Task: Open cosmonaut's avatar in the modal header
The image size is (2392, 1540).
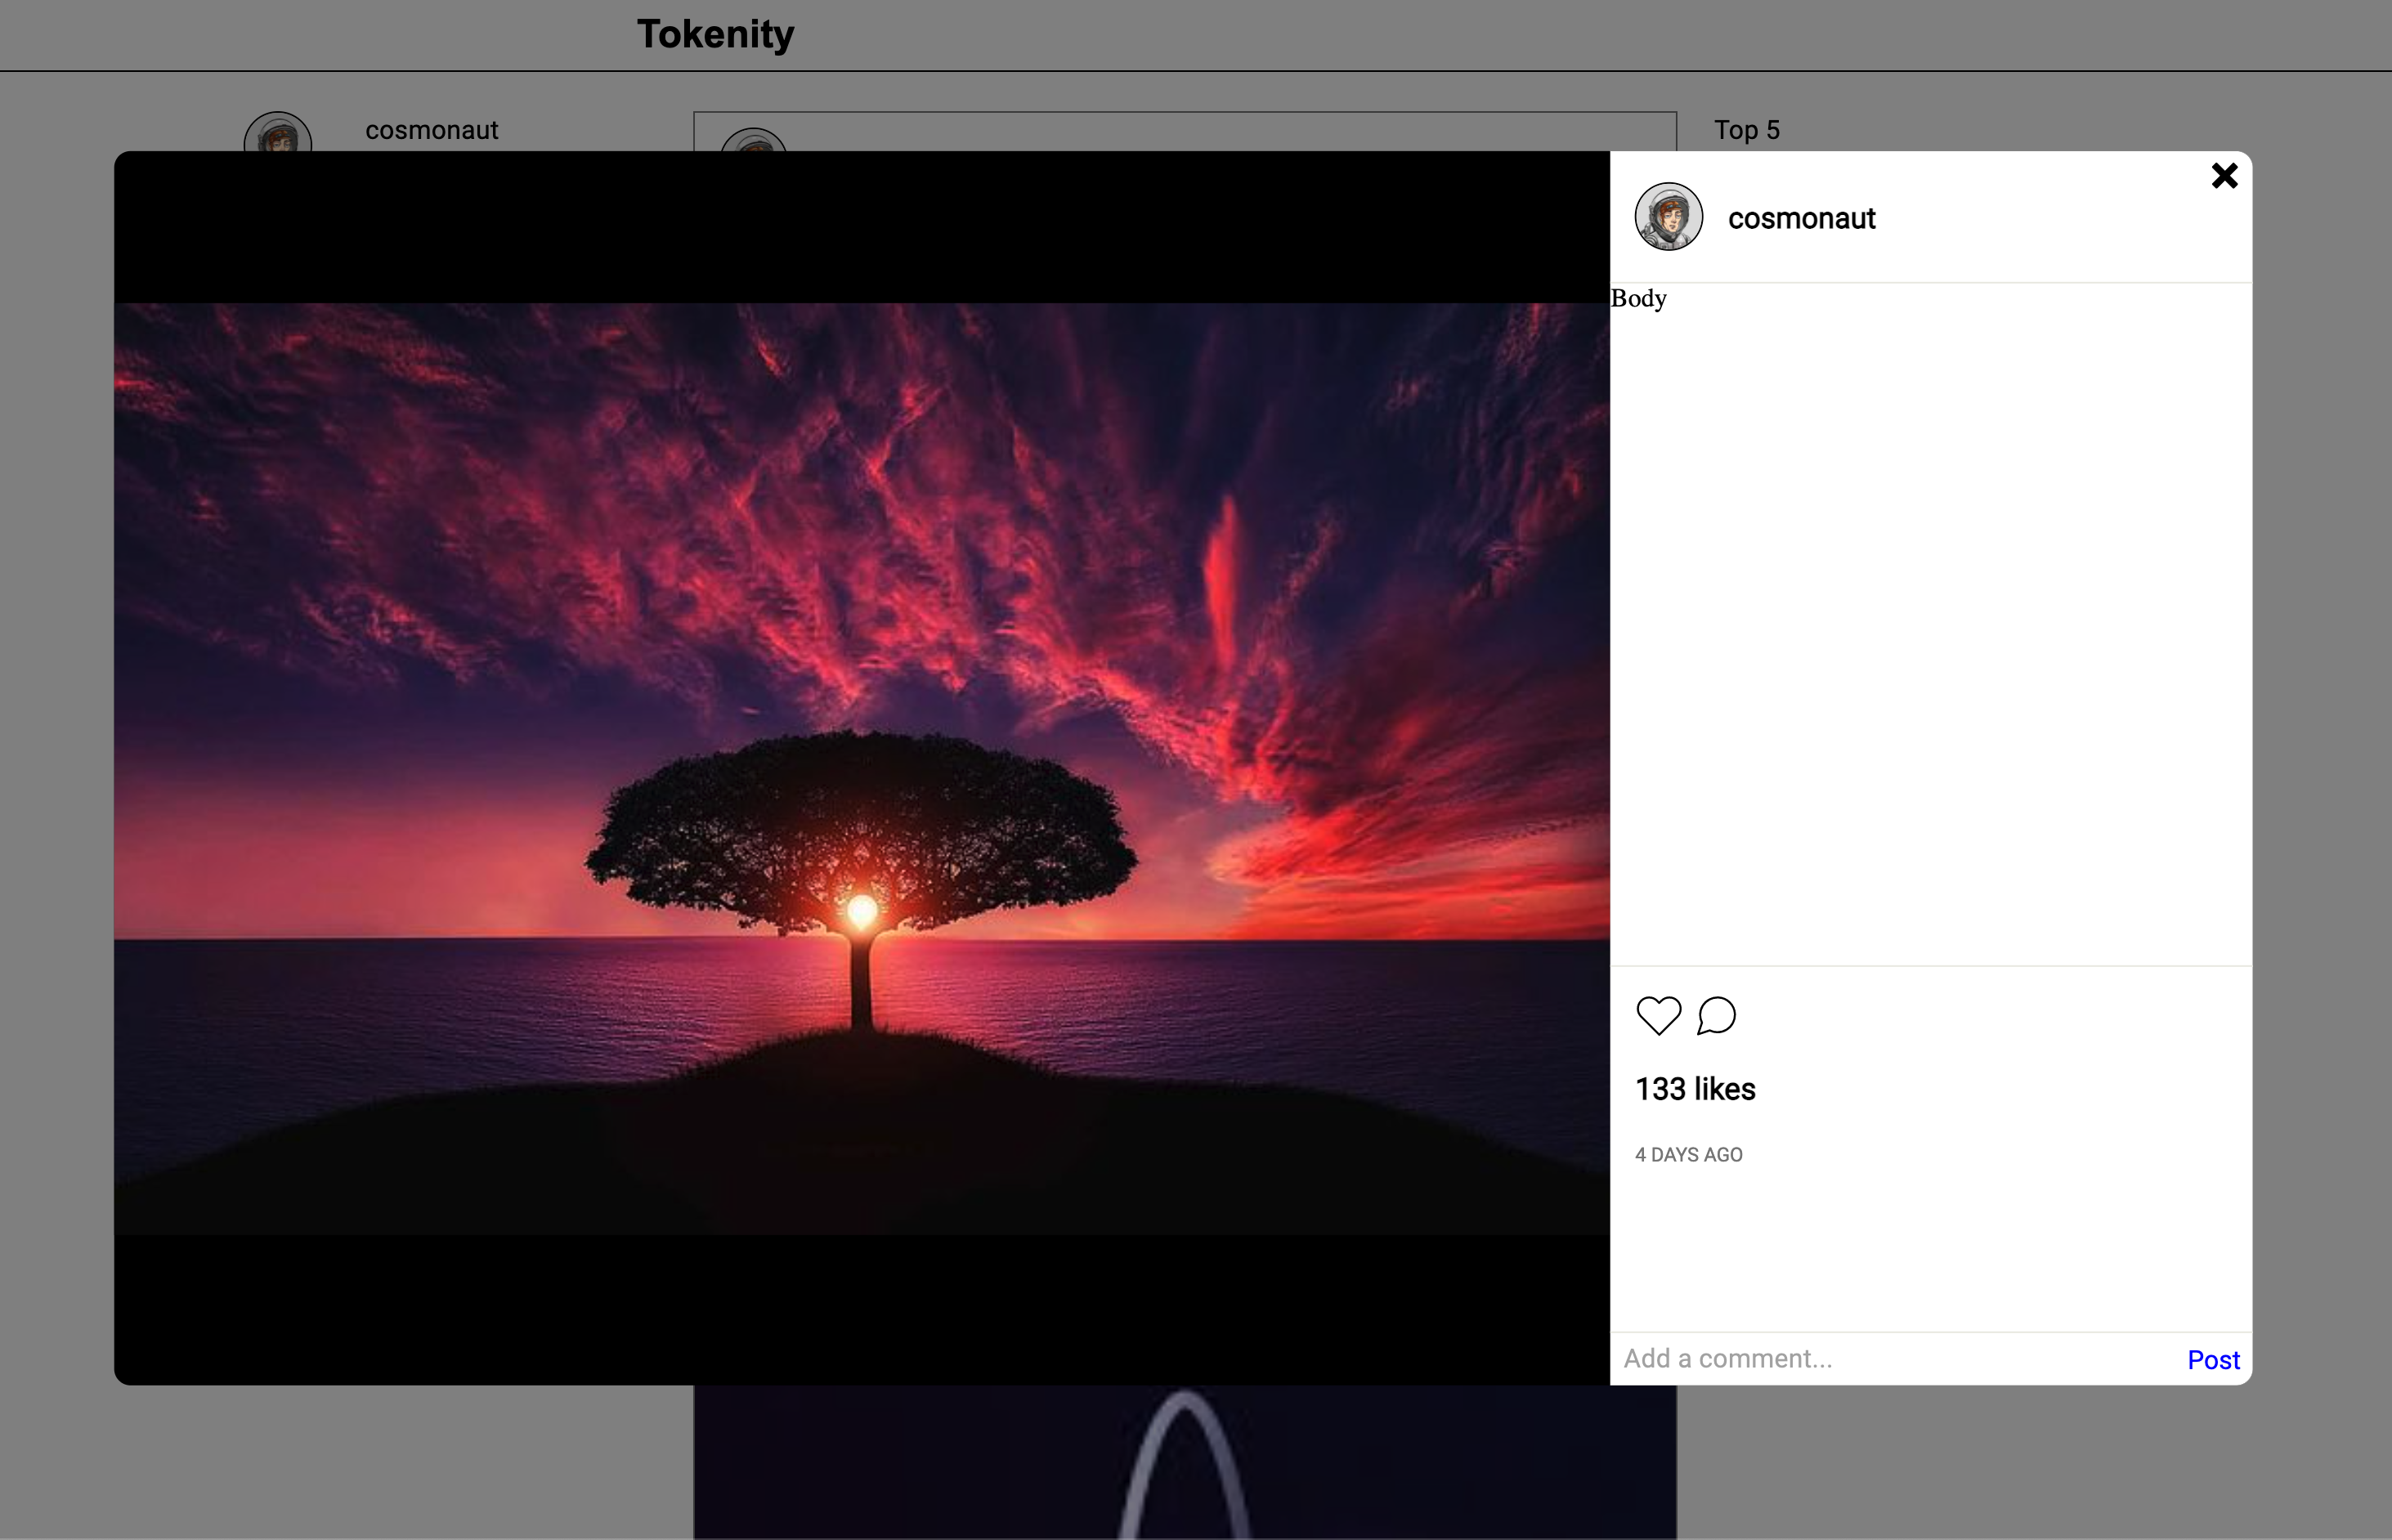Action: point(1668,217)
